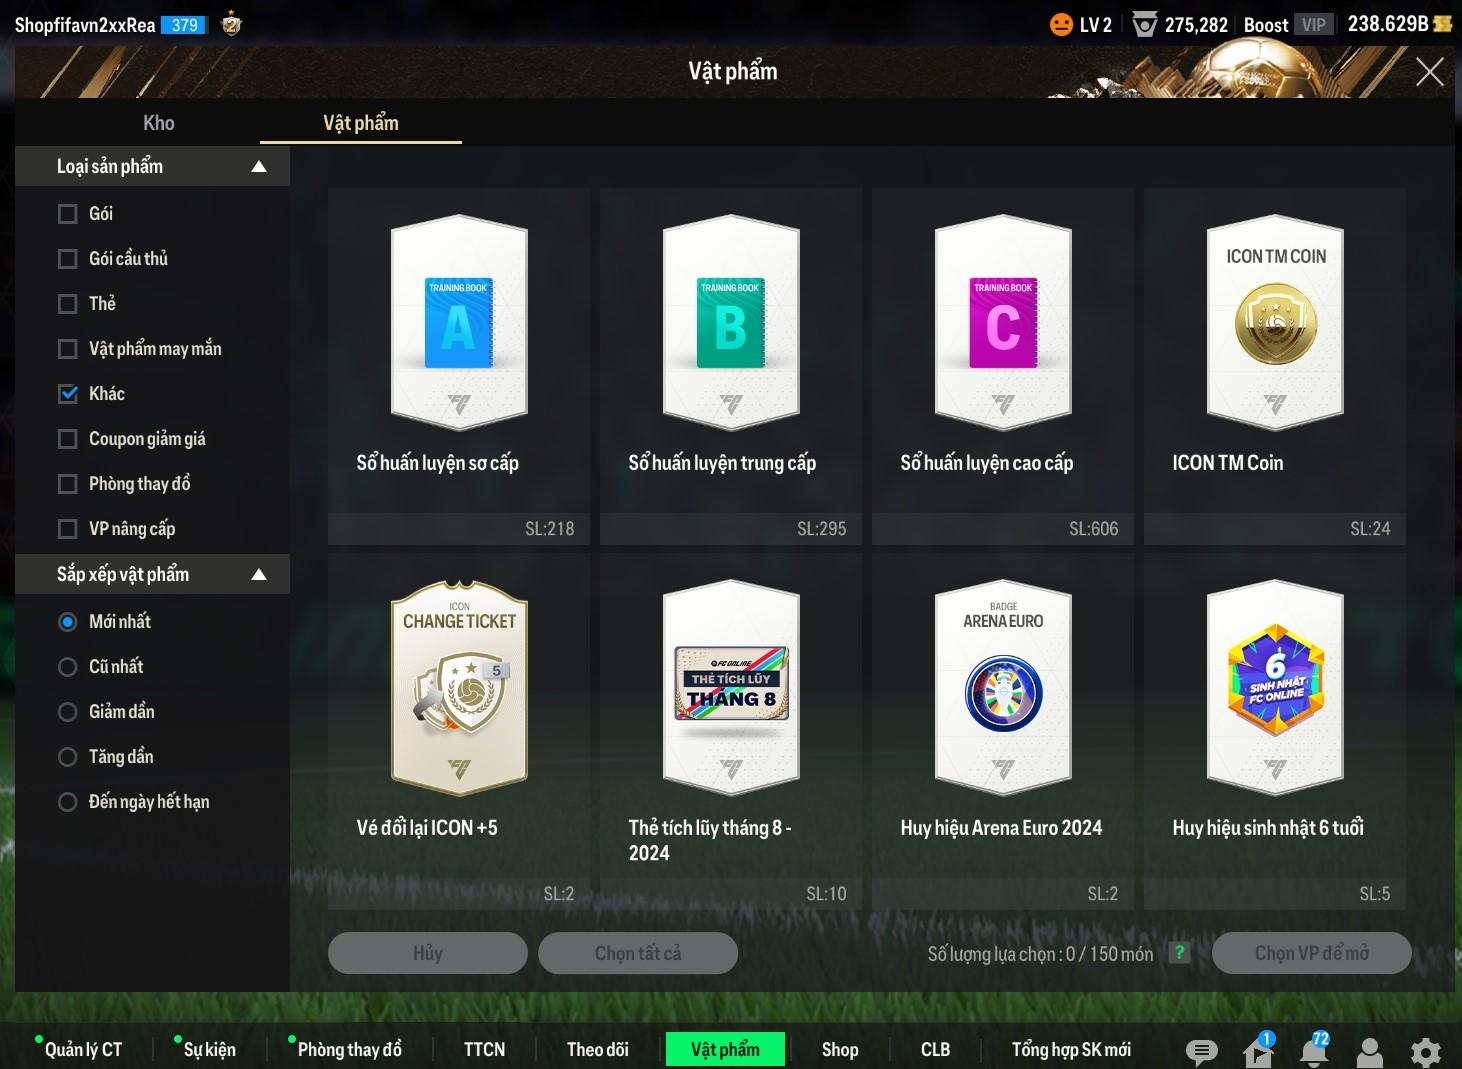Click the Chọn VP để mở button
Image resolution: width=1462 pixels, height=1069 pixels.
pos(1311,953)
